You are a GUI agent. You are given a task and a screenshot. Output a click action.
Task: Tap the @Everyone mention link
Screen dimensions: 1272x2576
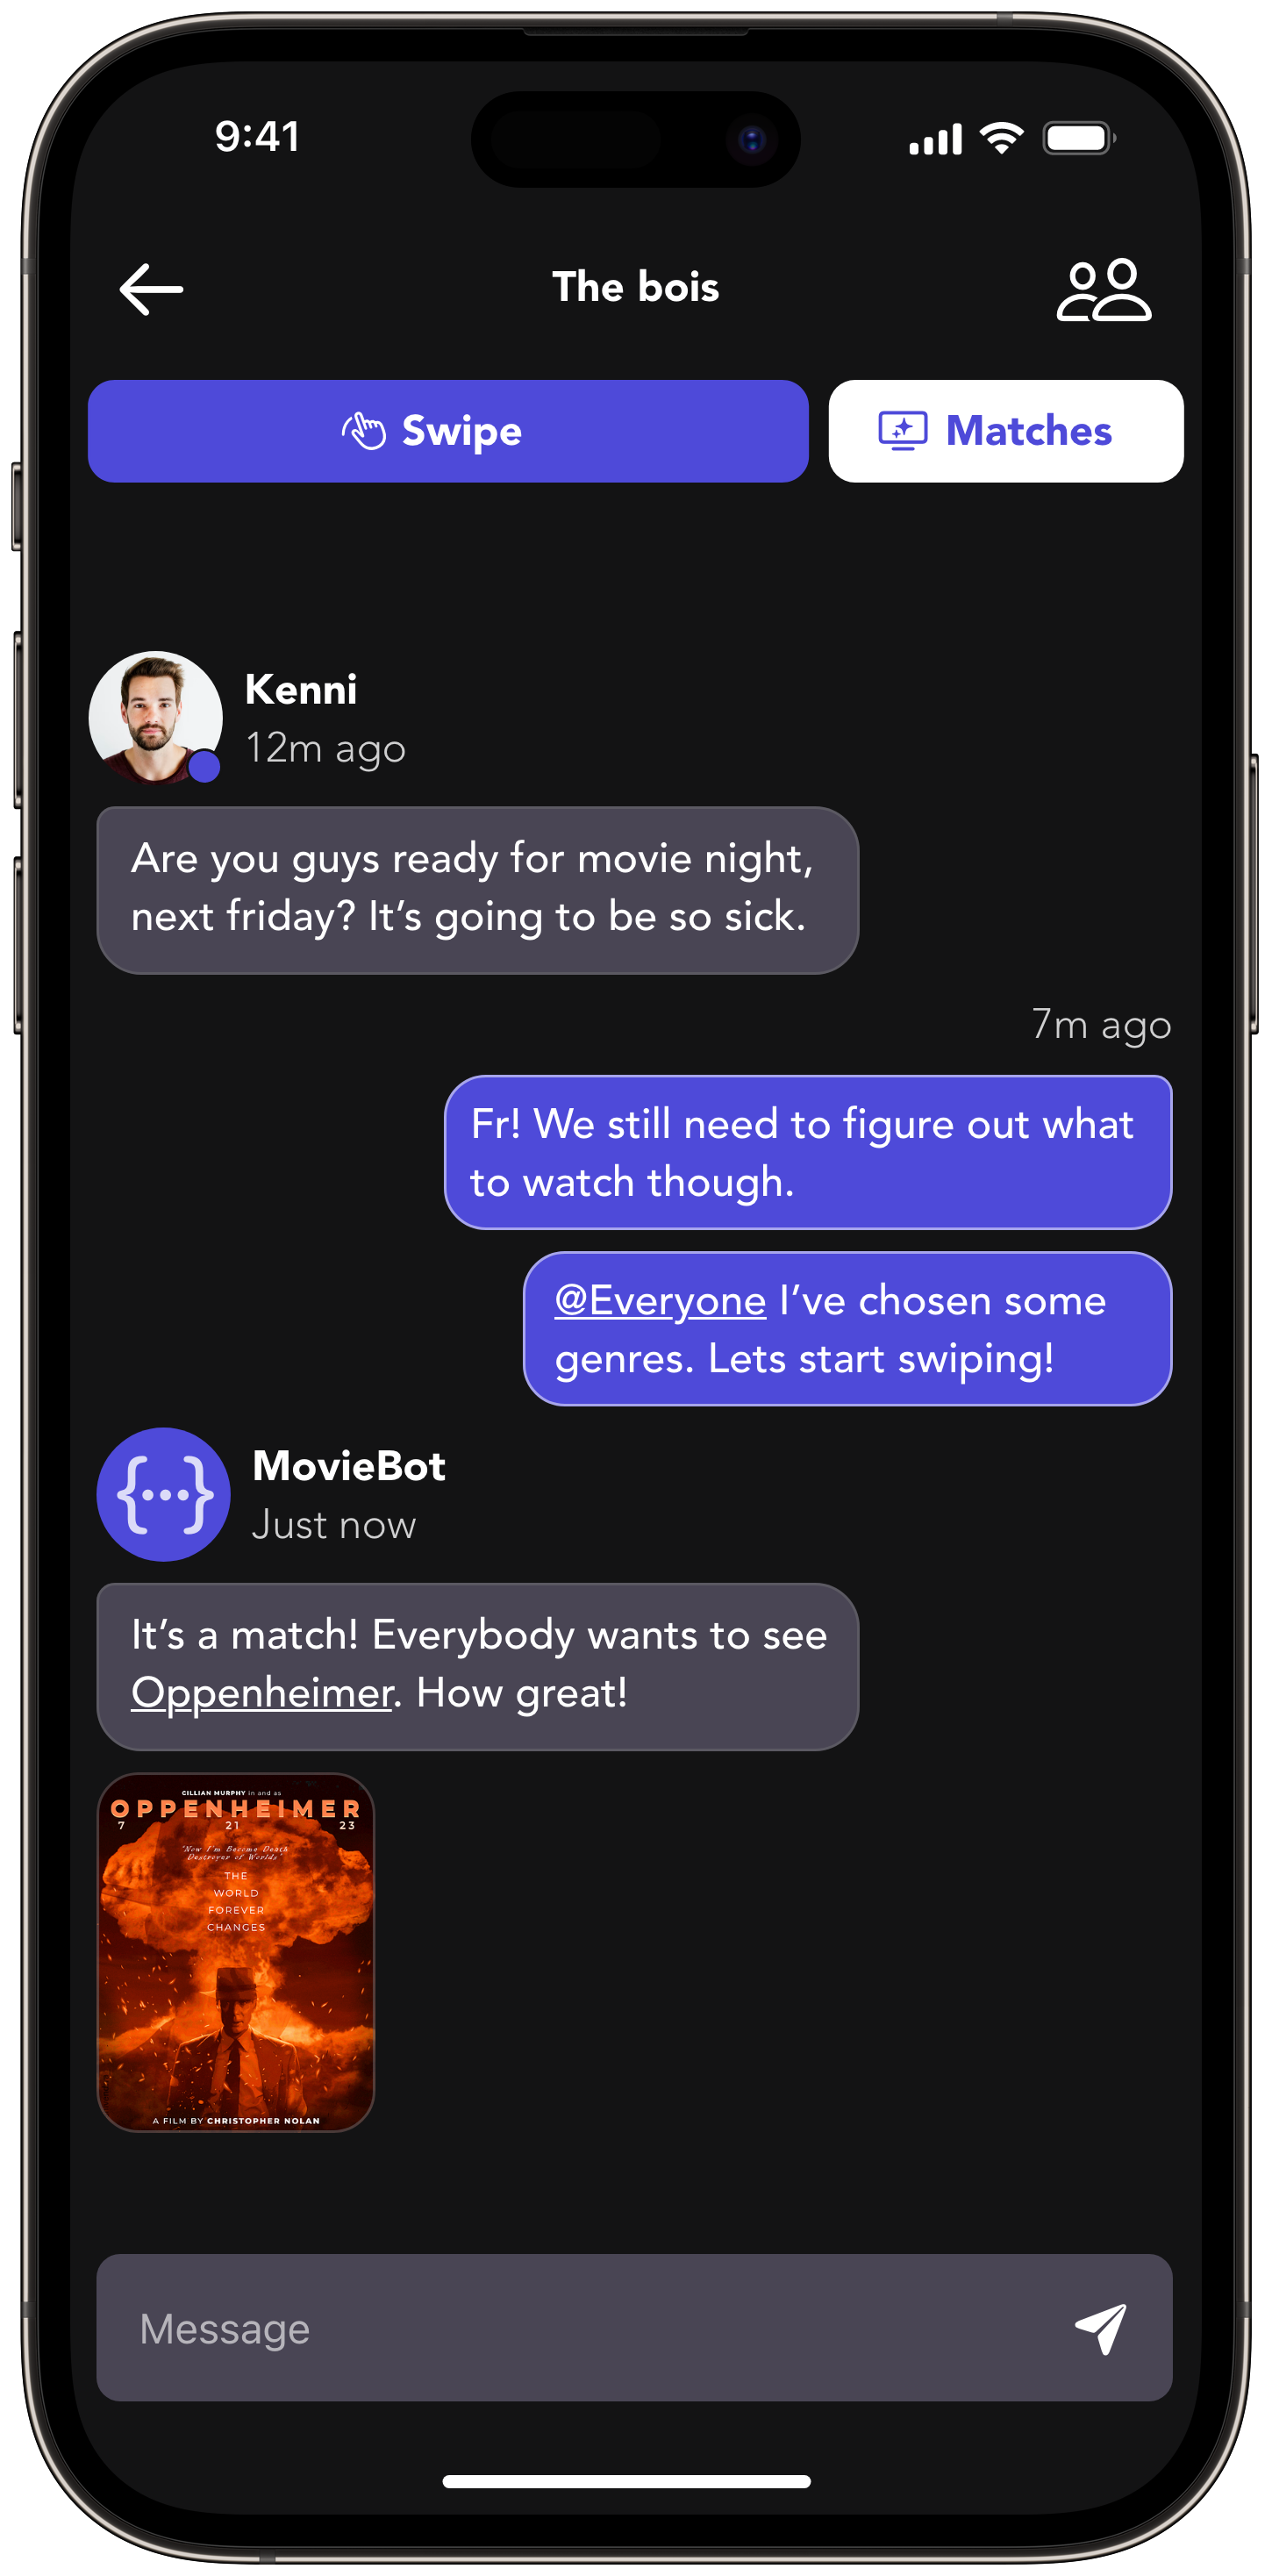pos(660,1301)
